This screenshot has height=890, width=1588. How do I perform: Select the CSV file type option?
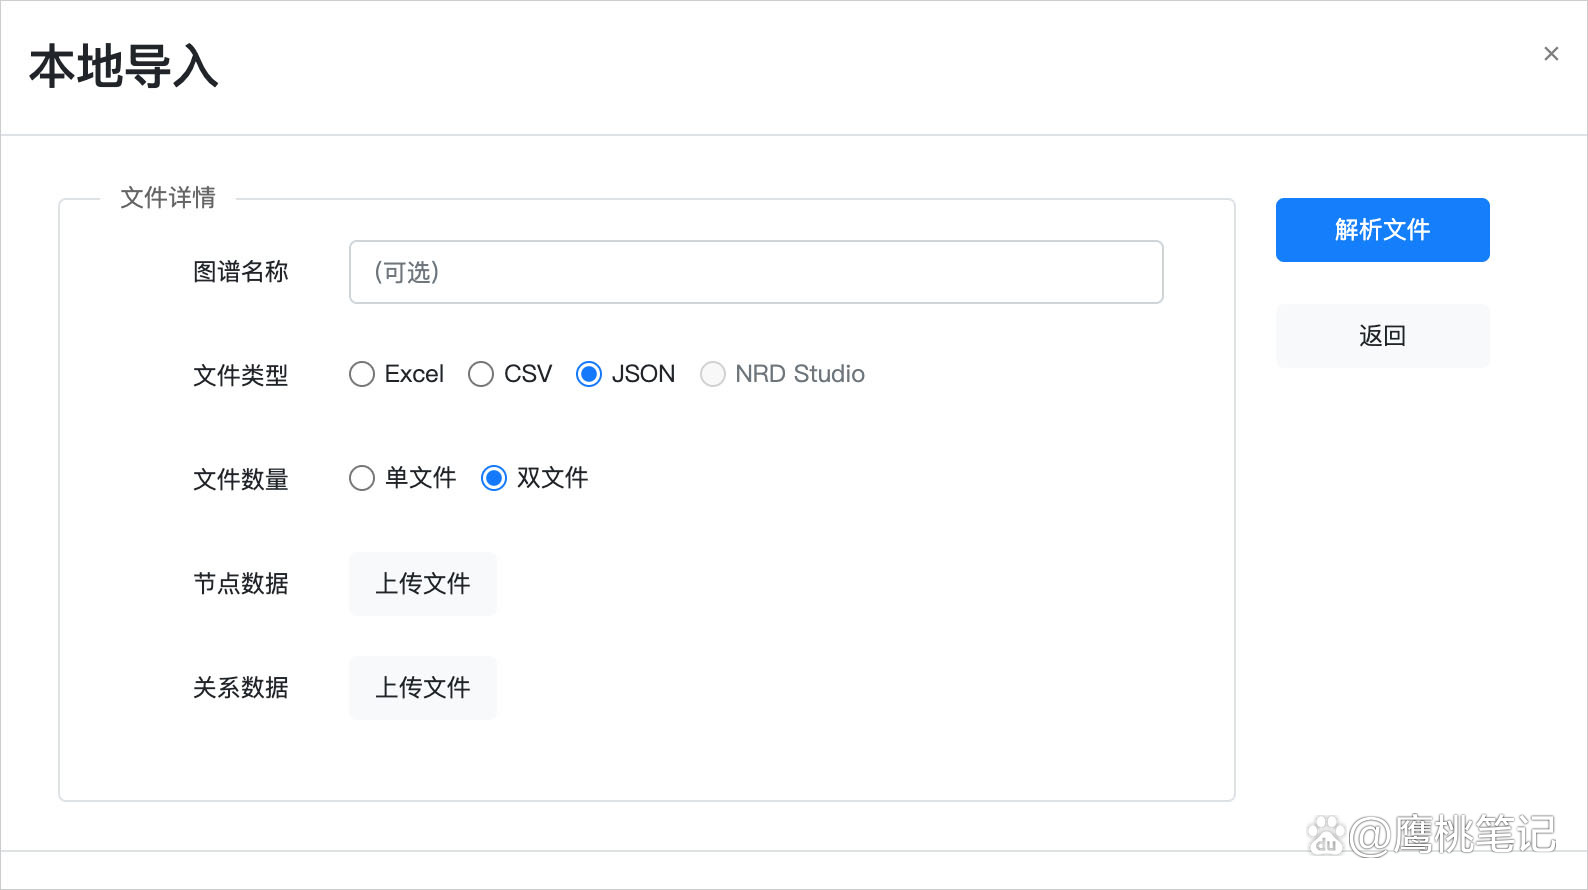[482, 374]
